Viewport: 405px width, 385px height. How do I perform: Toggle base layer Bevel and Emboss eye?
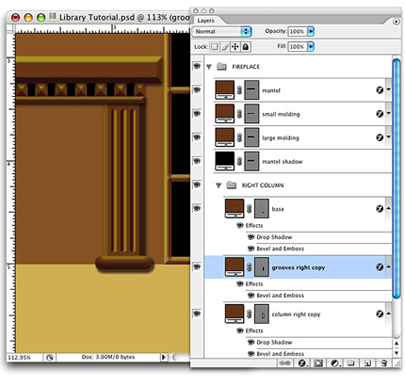[251, 249]
